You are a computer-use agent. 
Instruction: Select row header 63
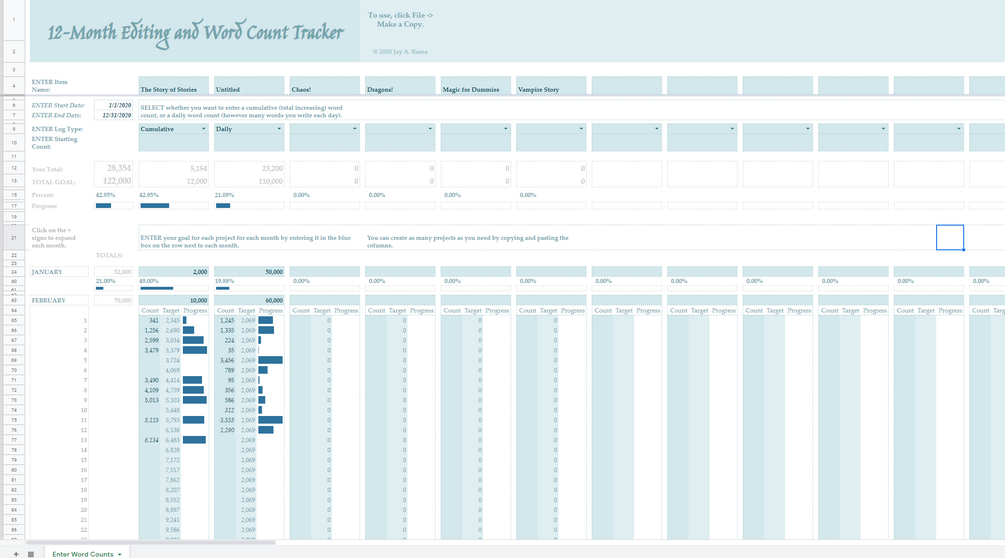click(13, 300)
